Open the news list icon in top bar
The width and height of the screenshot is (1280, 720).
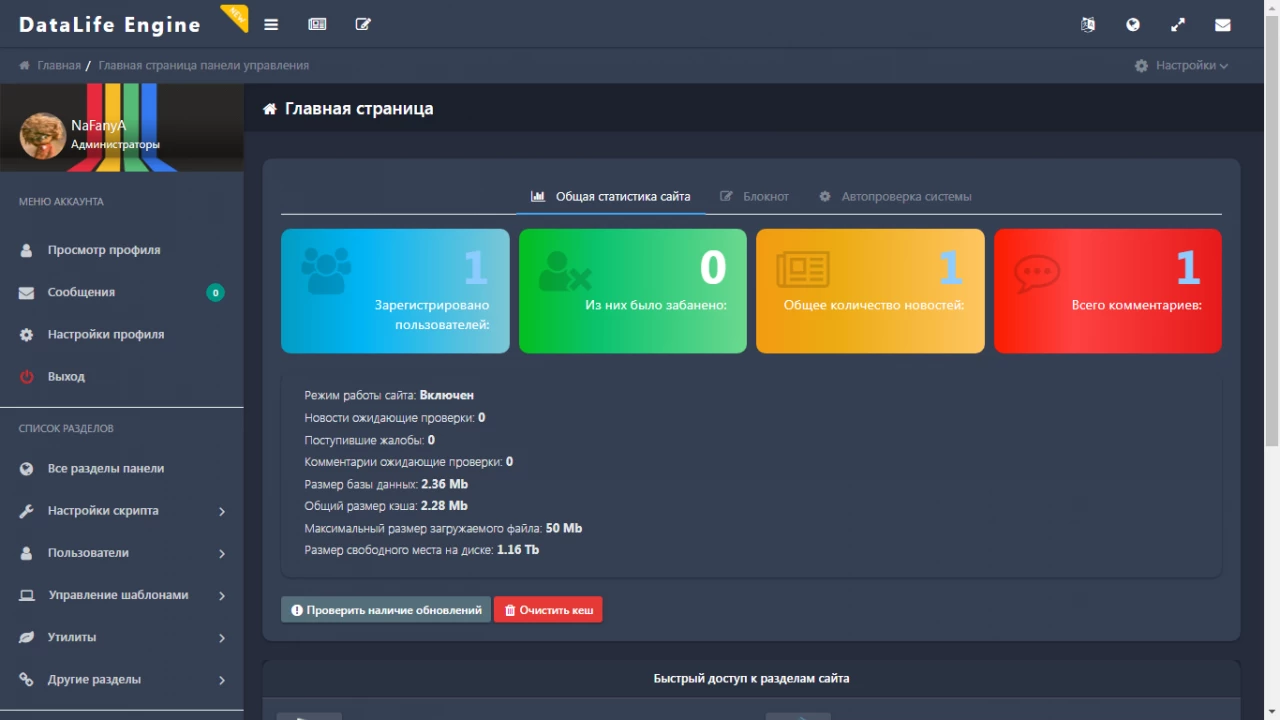point(317,24)
